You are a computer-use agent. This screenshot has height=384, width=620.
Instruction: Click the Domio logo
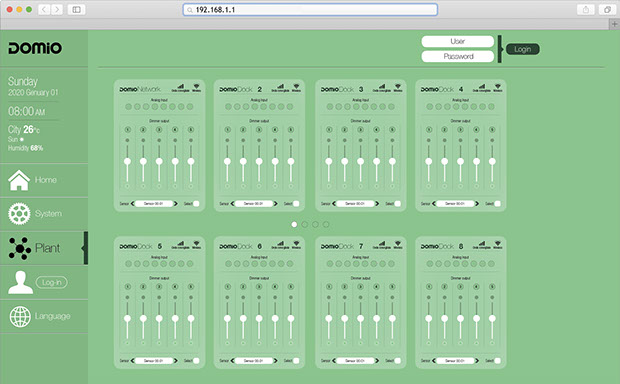pyautogui.click(x=35, y=48)
